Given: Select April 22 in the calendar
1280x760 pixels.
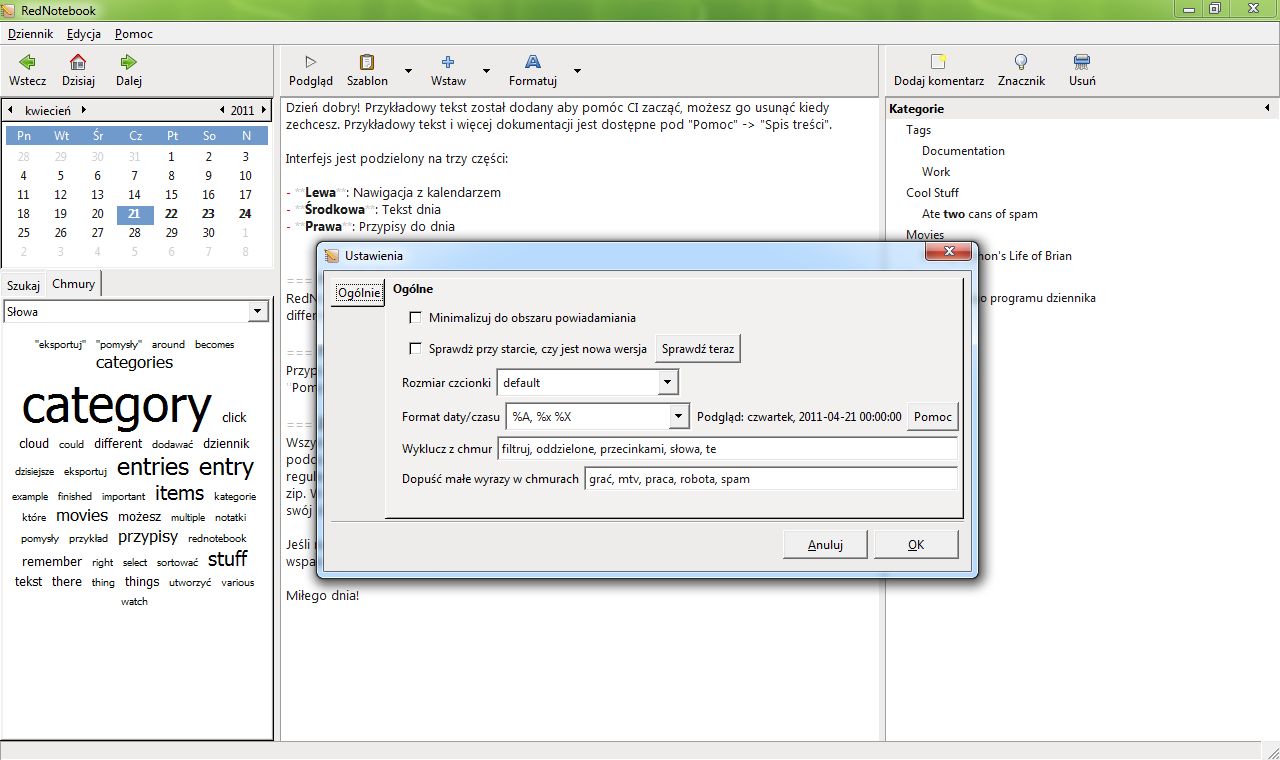Looking at the screenshot, I should tap(171, 213).
